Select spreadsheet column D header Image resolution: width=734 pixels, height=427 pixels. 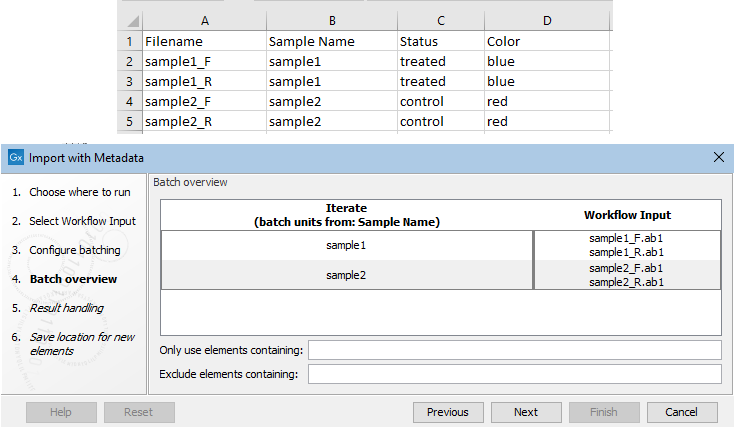pyautogui.click(x=546, y=21)
